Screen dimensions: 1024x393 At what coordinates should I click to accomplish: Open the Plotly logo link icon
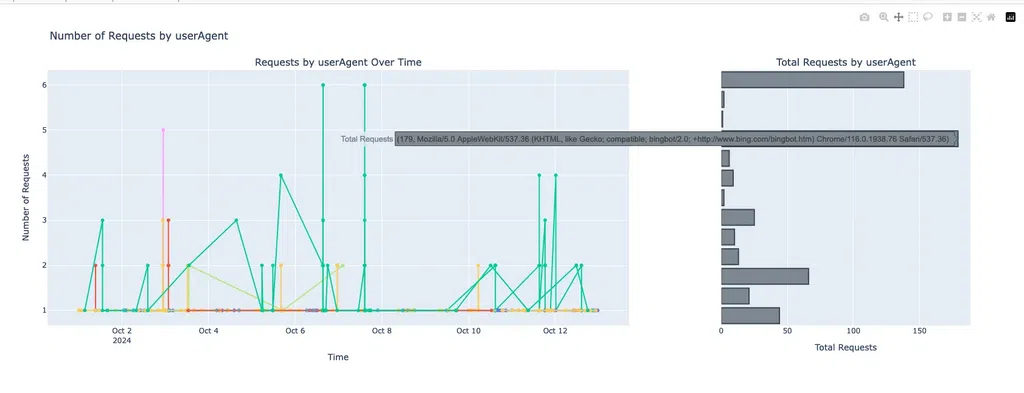1010,18
